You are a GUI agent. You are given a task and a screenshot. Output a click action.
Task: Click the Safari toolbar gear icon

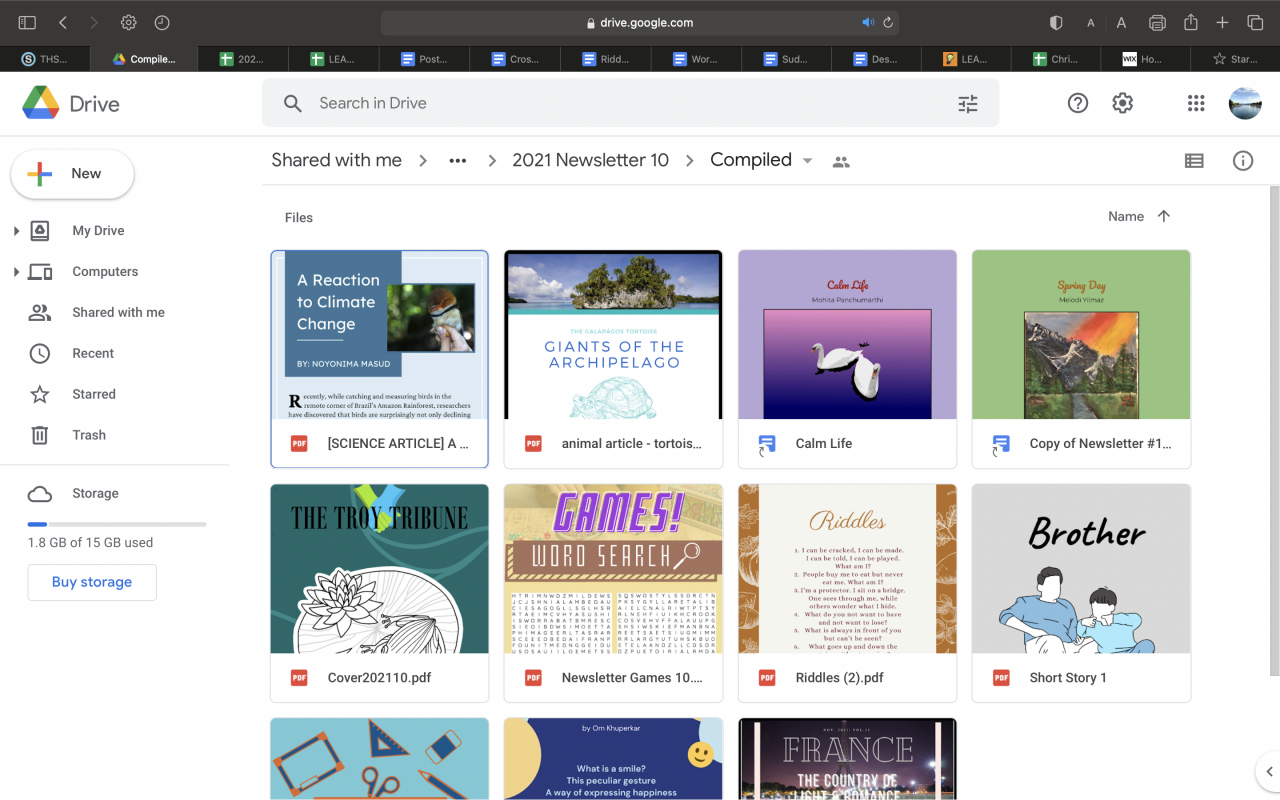point(128,22)
